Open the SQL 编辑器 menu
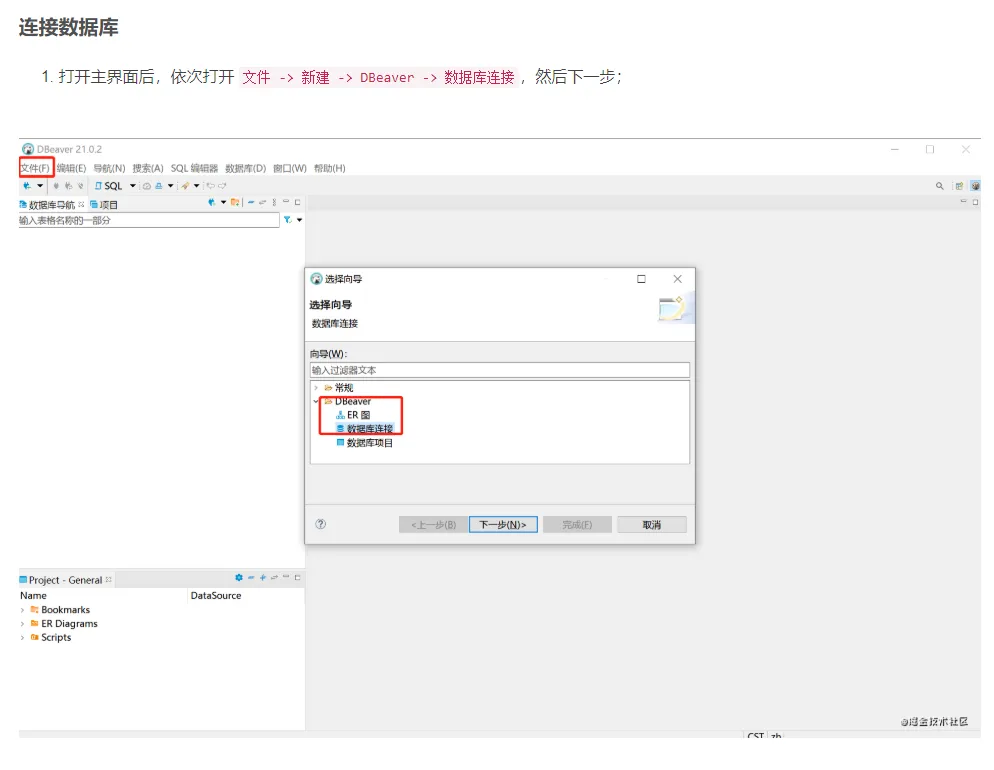This screenshot has width=994, height=770. pos(194,168)
